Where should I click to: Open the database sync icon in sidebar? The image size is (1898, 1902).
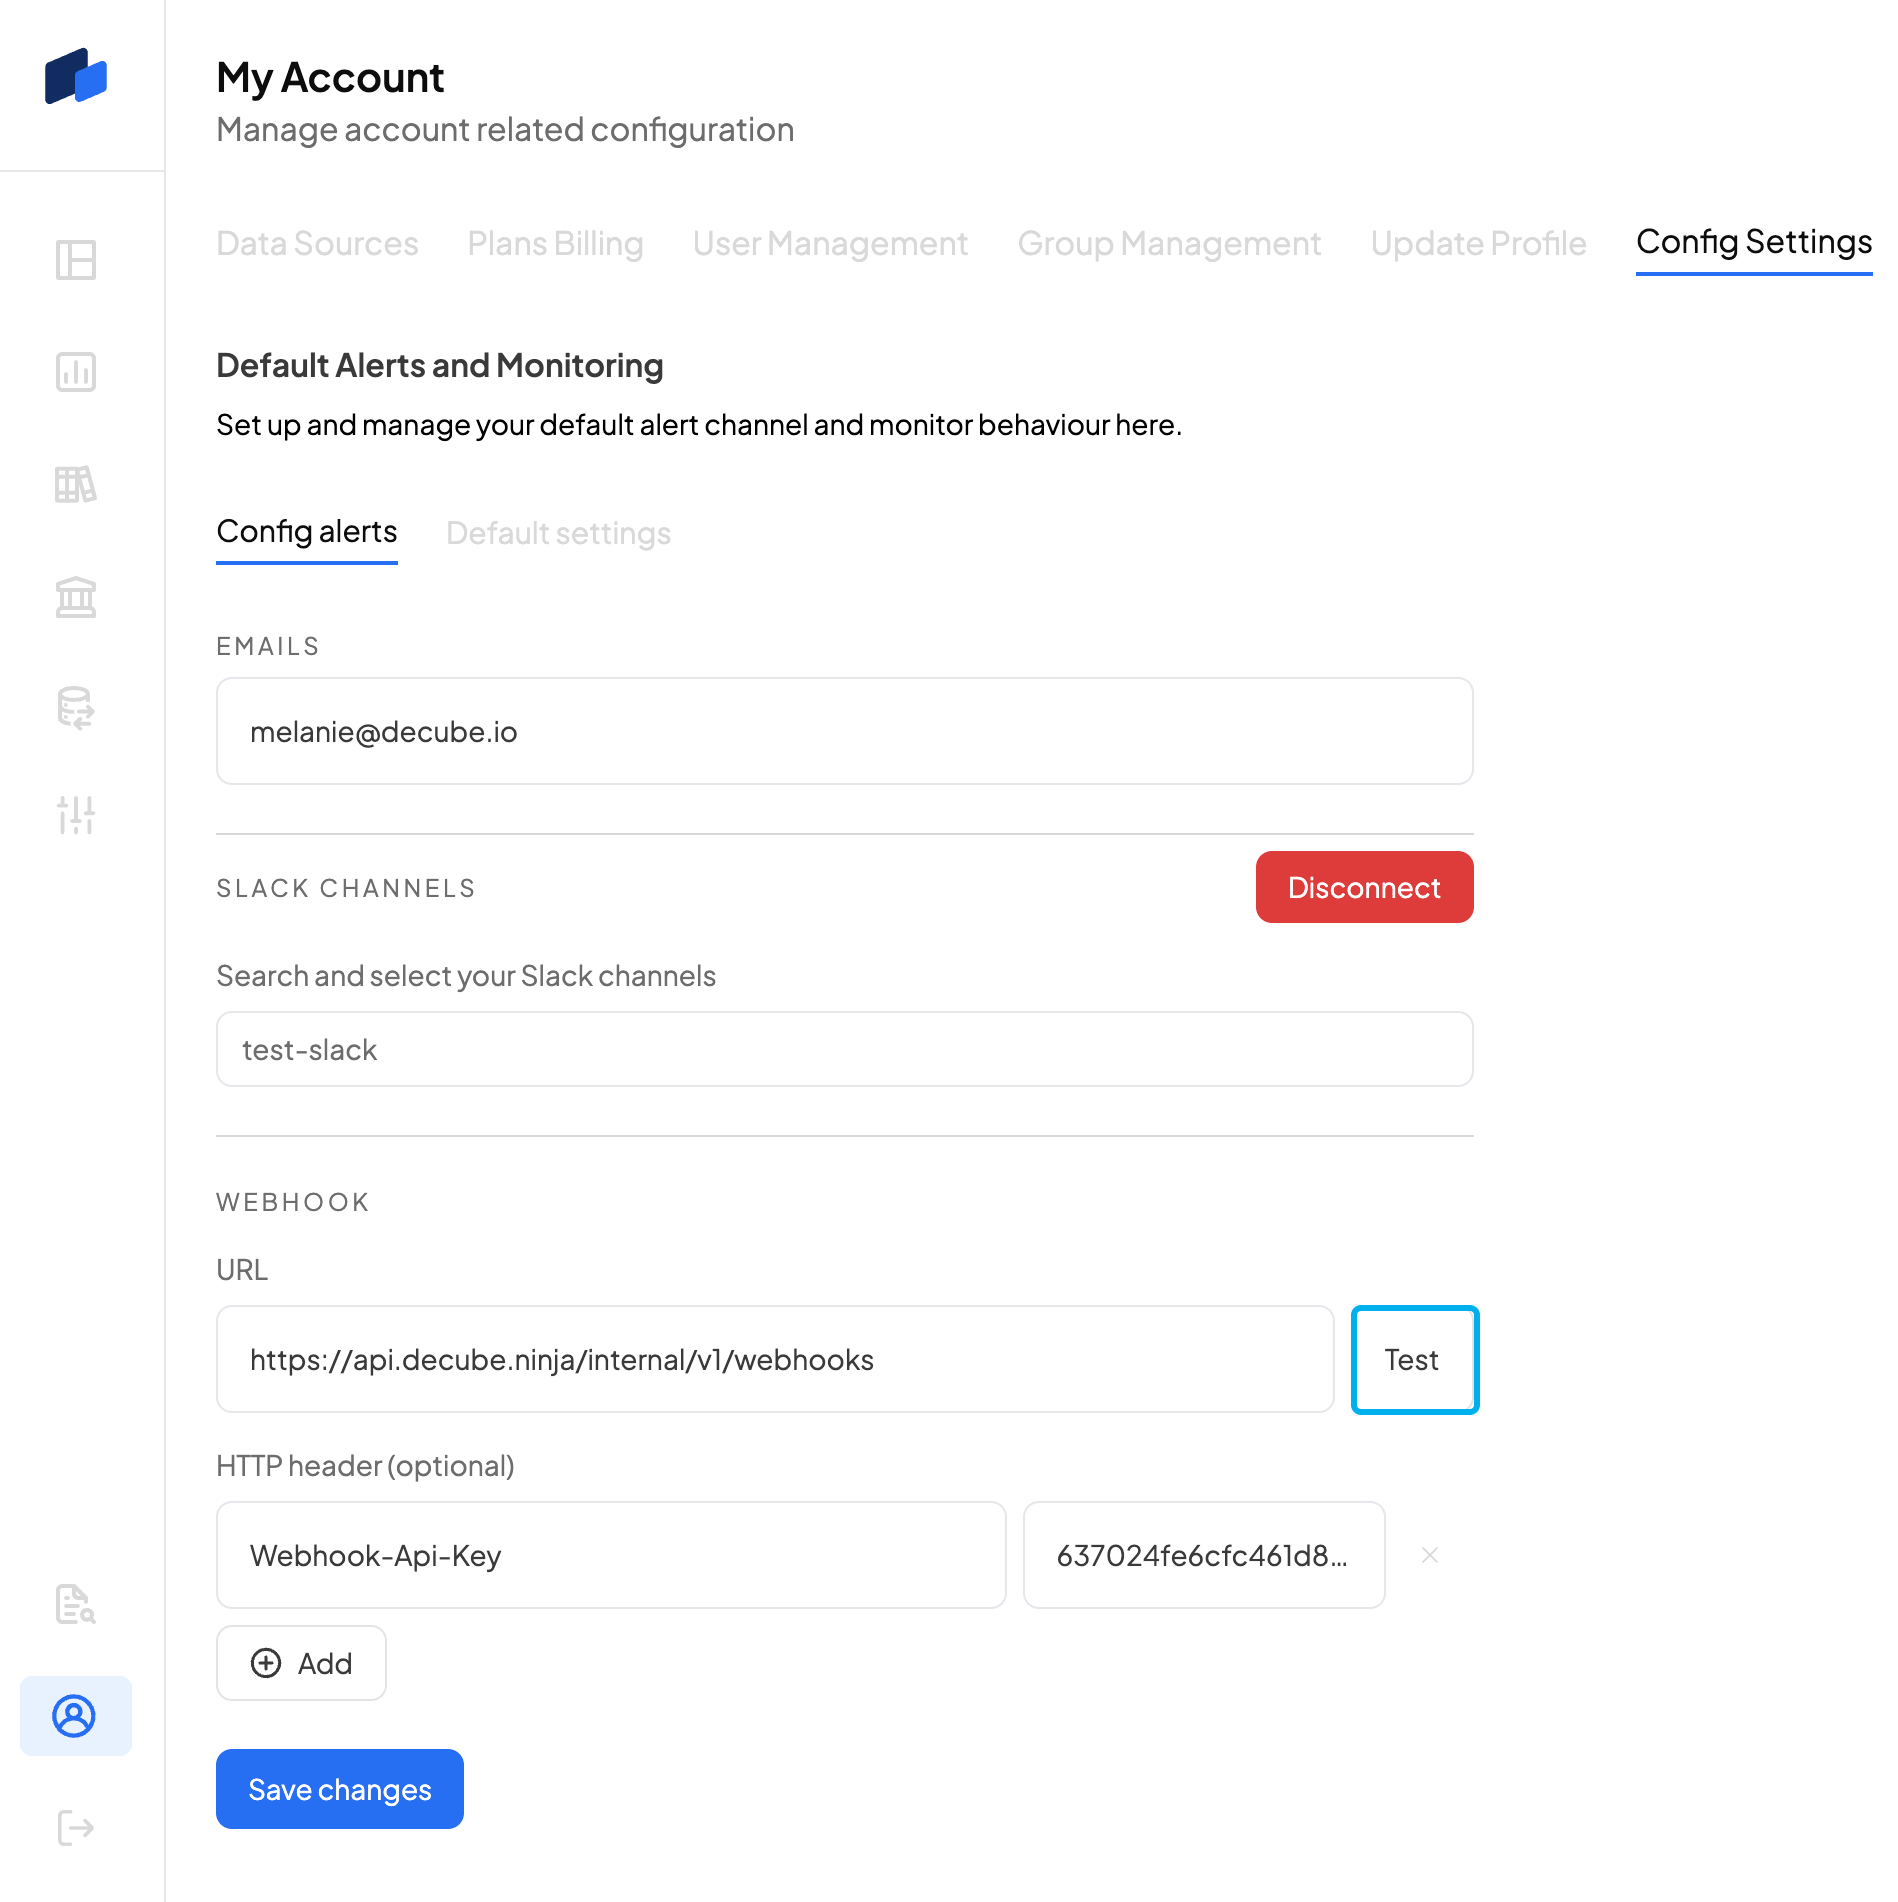pos(76,709)
